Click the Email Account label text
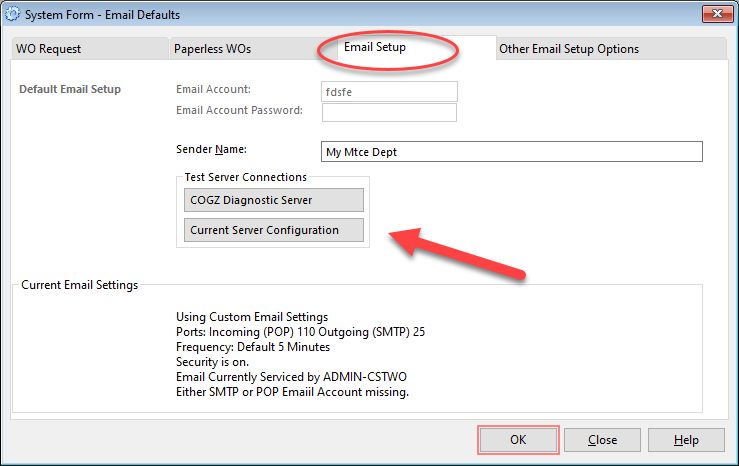This screenshot has width=739, height=466. [x=213, y=89]
